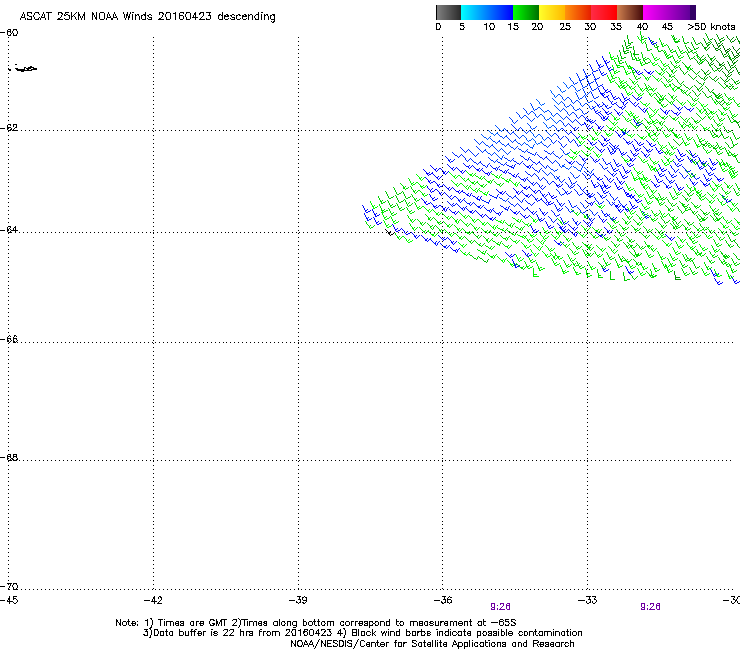Screen dimensions: 740x650
Task: Click the 'NOAA/NESDIS/Center for Satellite Applications and Research' credit
Action: click(432, 644)
